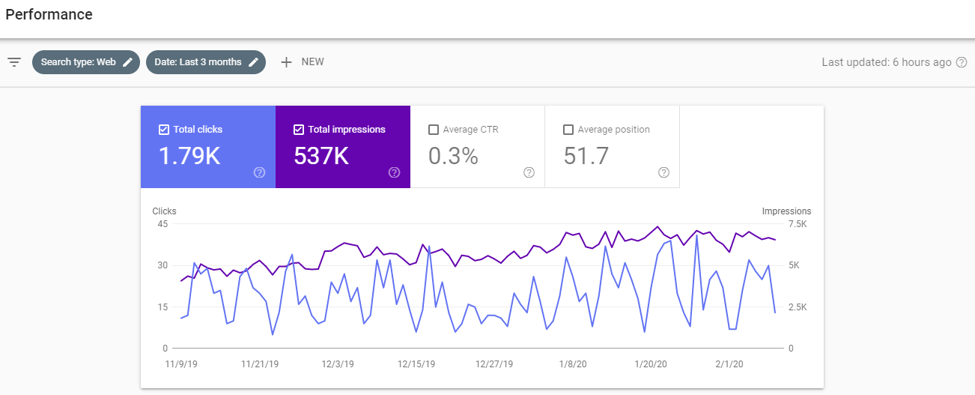Click pencil icon on Date chip
Screen dimensions: 975x395
click(254, 62)
